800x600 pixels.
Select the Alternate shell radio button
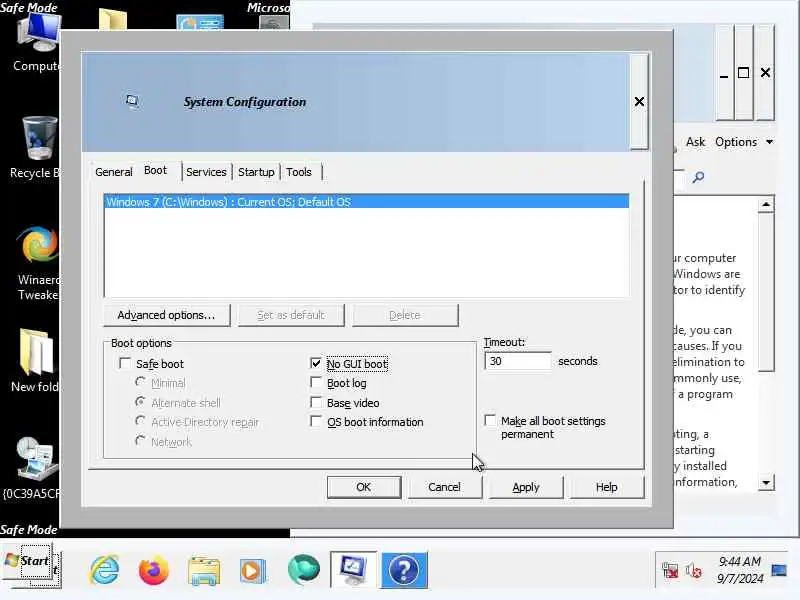pyautogui.click(x=140, y=402)
